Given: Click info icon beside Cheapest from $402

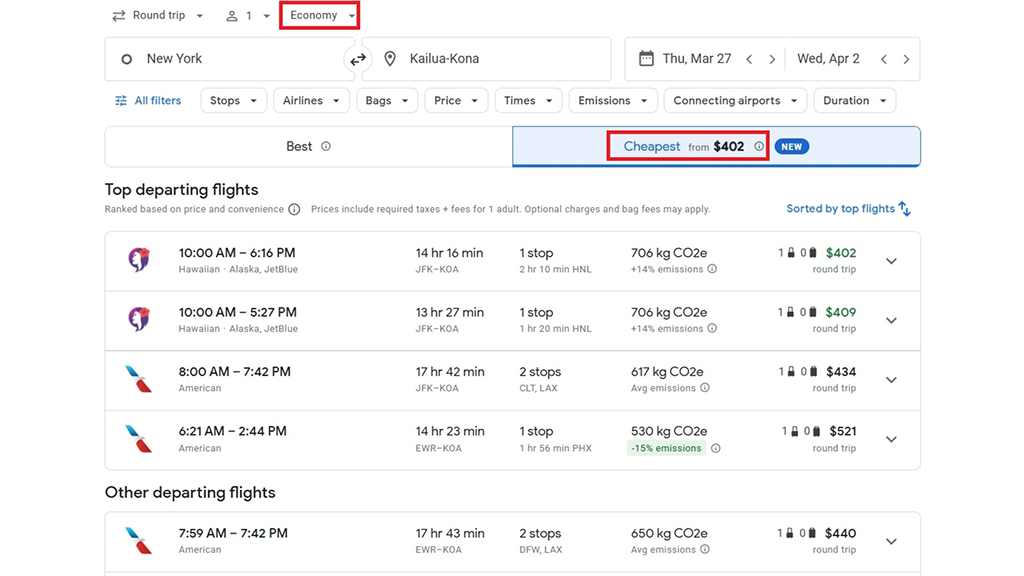Looking at the screenshot, I should coord(759,146).
